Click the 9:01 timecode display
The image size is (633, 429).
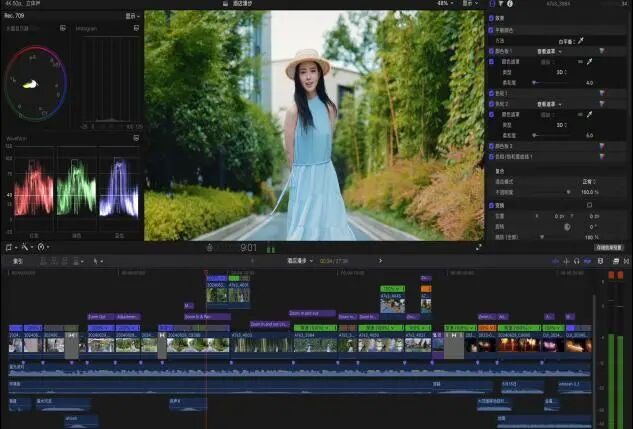click(x=248, y=247)
